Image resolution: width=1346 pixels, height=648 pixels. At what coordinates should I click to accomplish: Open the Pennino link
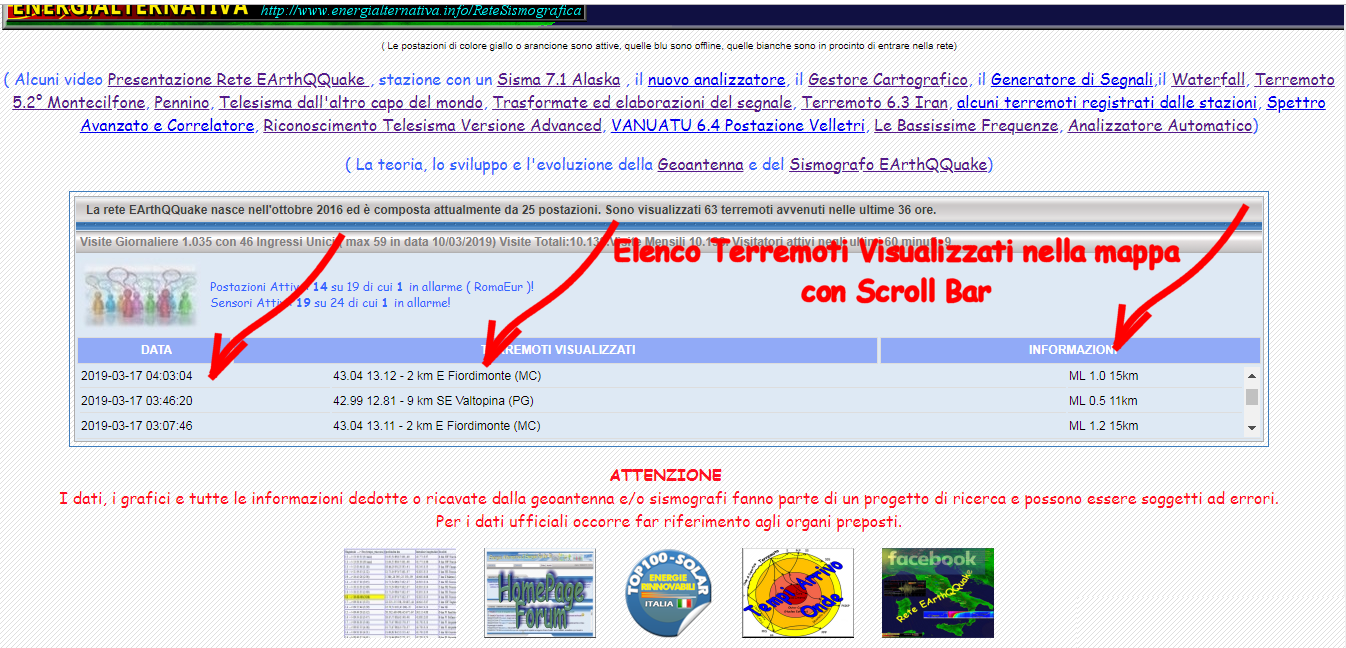pyautogui.click(x=182, y=102)
